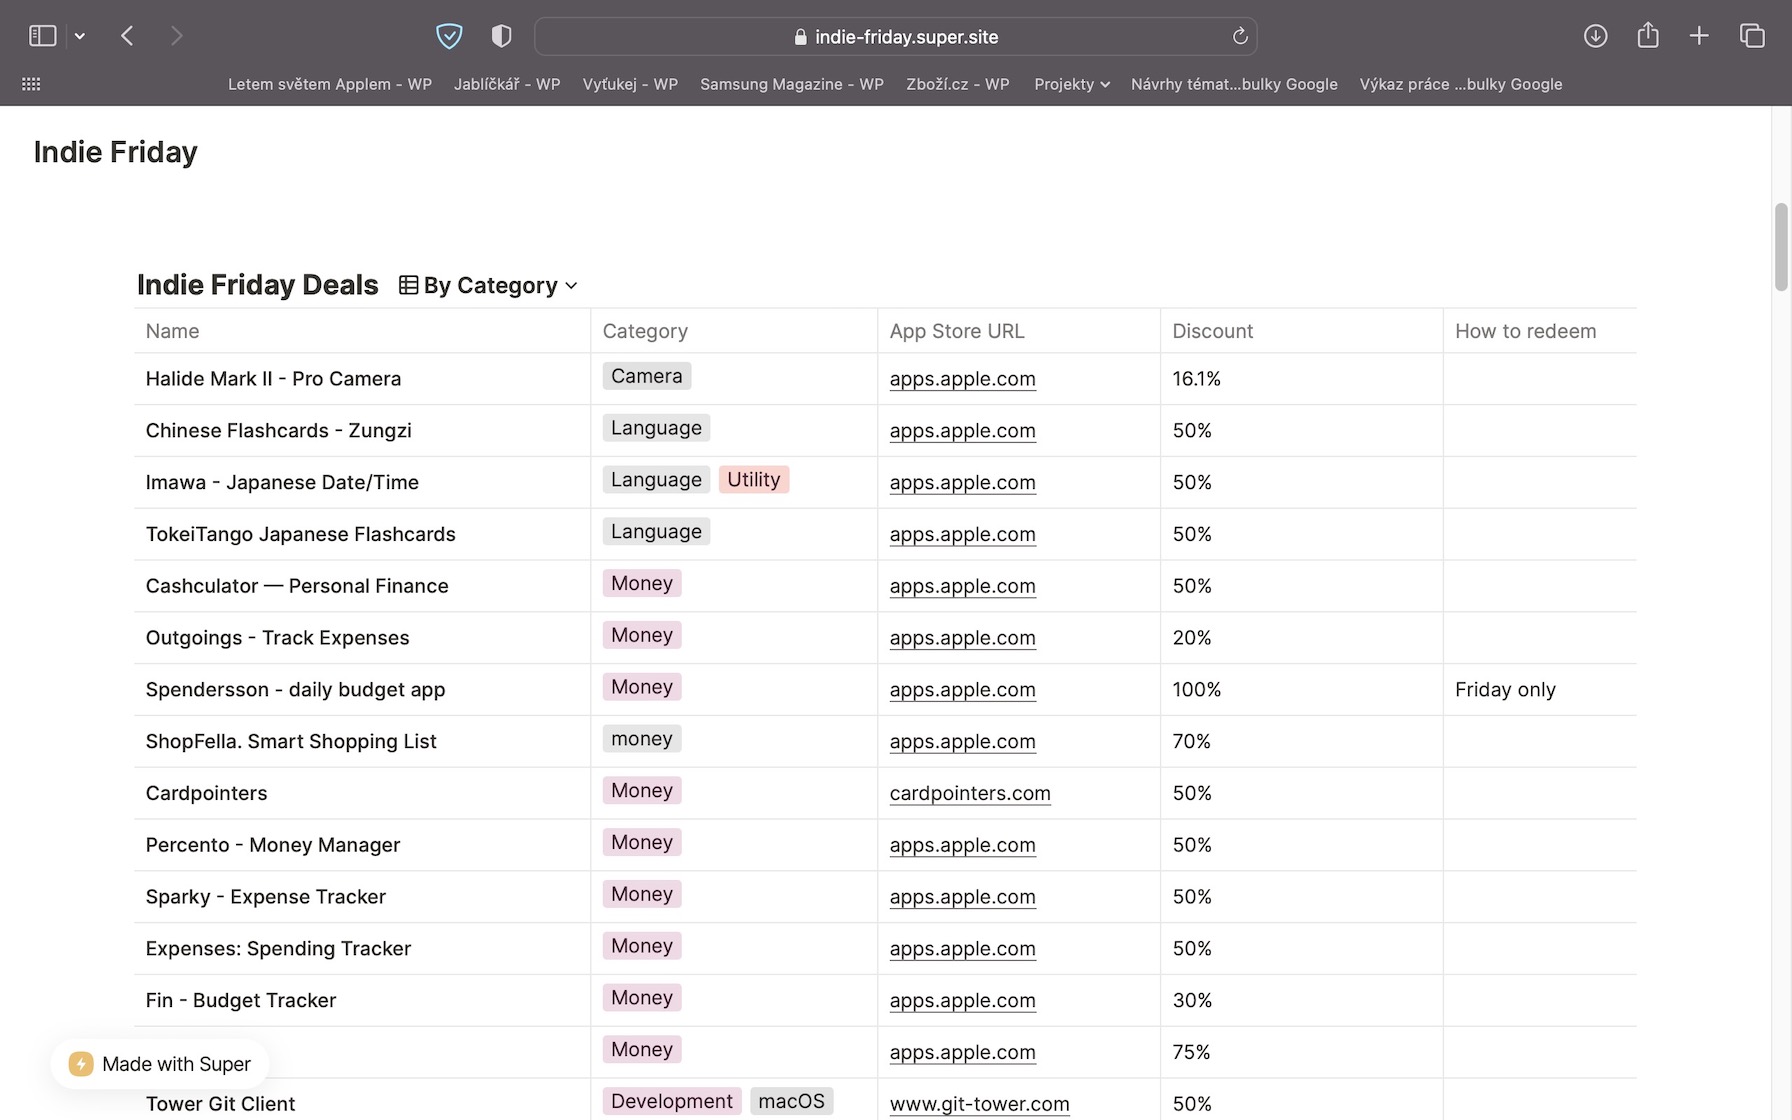Screen dimensions: 1792x1120
Task: Open the Share sheet
Action: pyautogui.click(x=1648, y=36)
